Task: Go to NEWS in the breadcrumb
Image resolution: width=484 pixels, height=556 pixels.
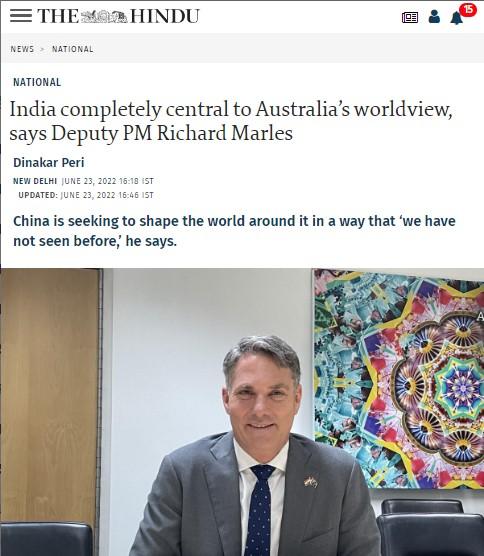Action: [22, 49]
